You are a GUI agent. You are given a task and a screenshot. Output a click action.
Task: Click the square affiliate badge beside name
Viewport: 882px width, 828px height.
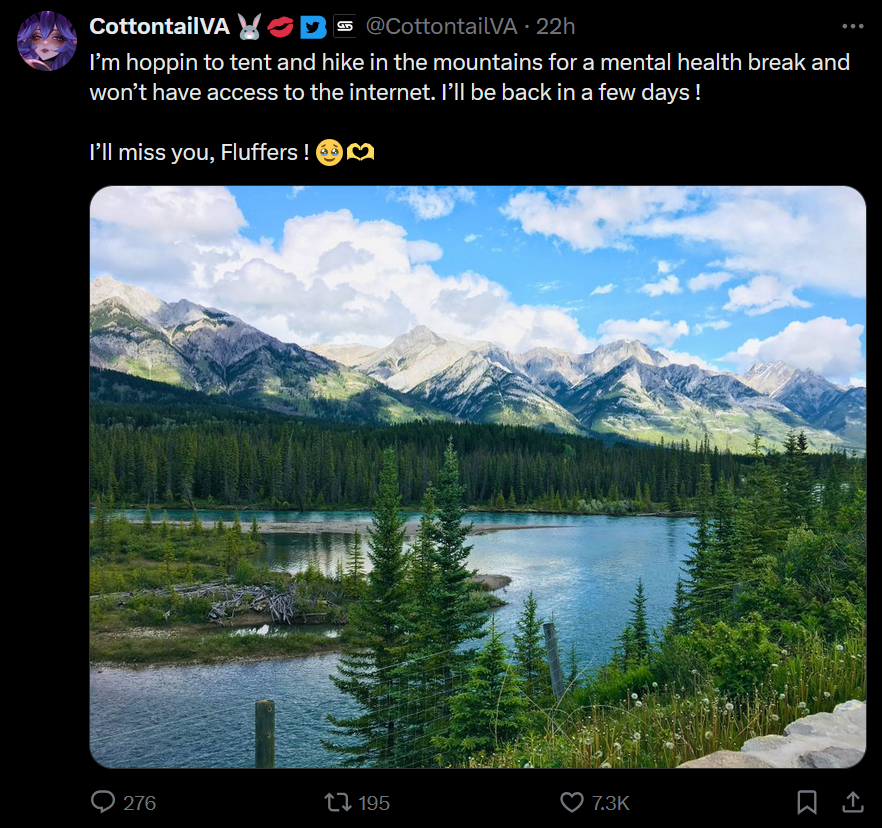point(344,27)
